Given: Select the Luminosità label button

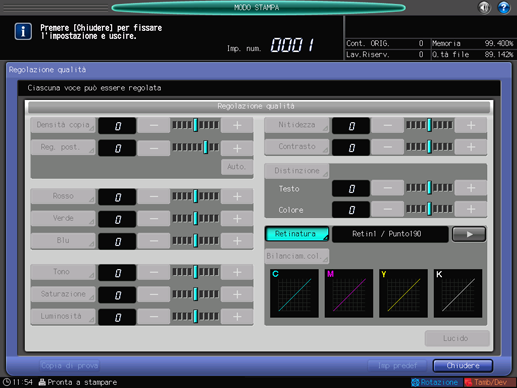Looking at the screenshot, I should point(63,316).
